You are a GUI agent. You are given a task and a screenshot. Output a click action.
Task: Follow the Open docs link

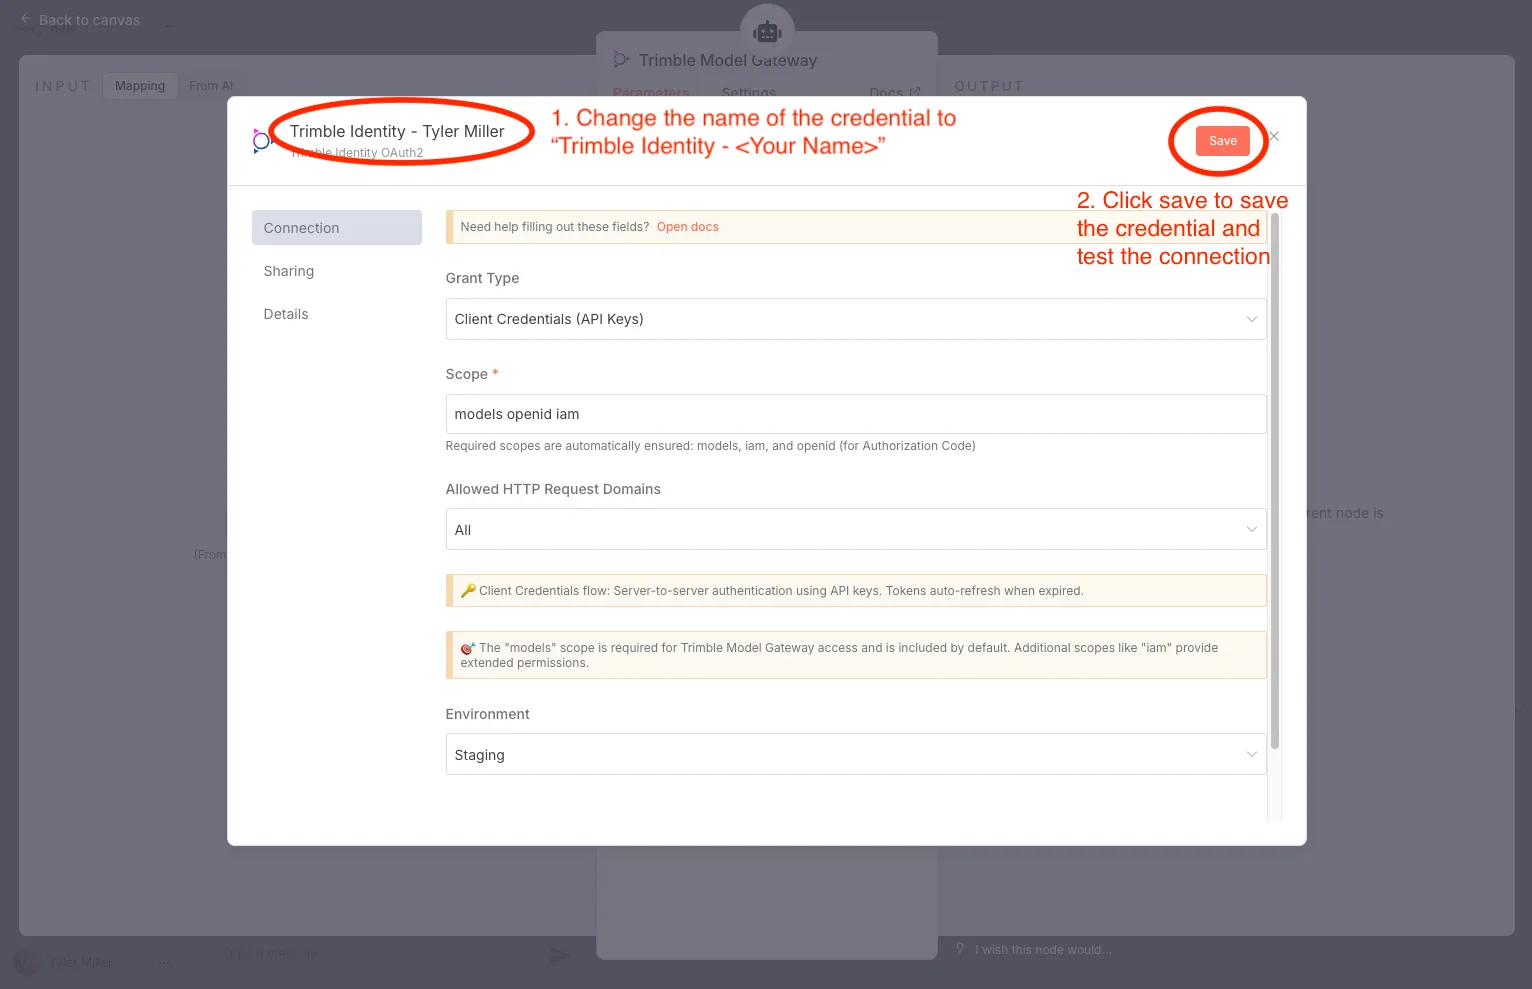pos(688,227)
